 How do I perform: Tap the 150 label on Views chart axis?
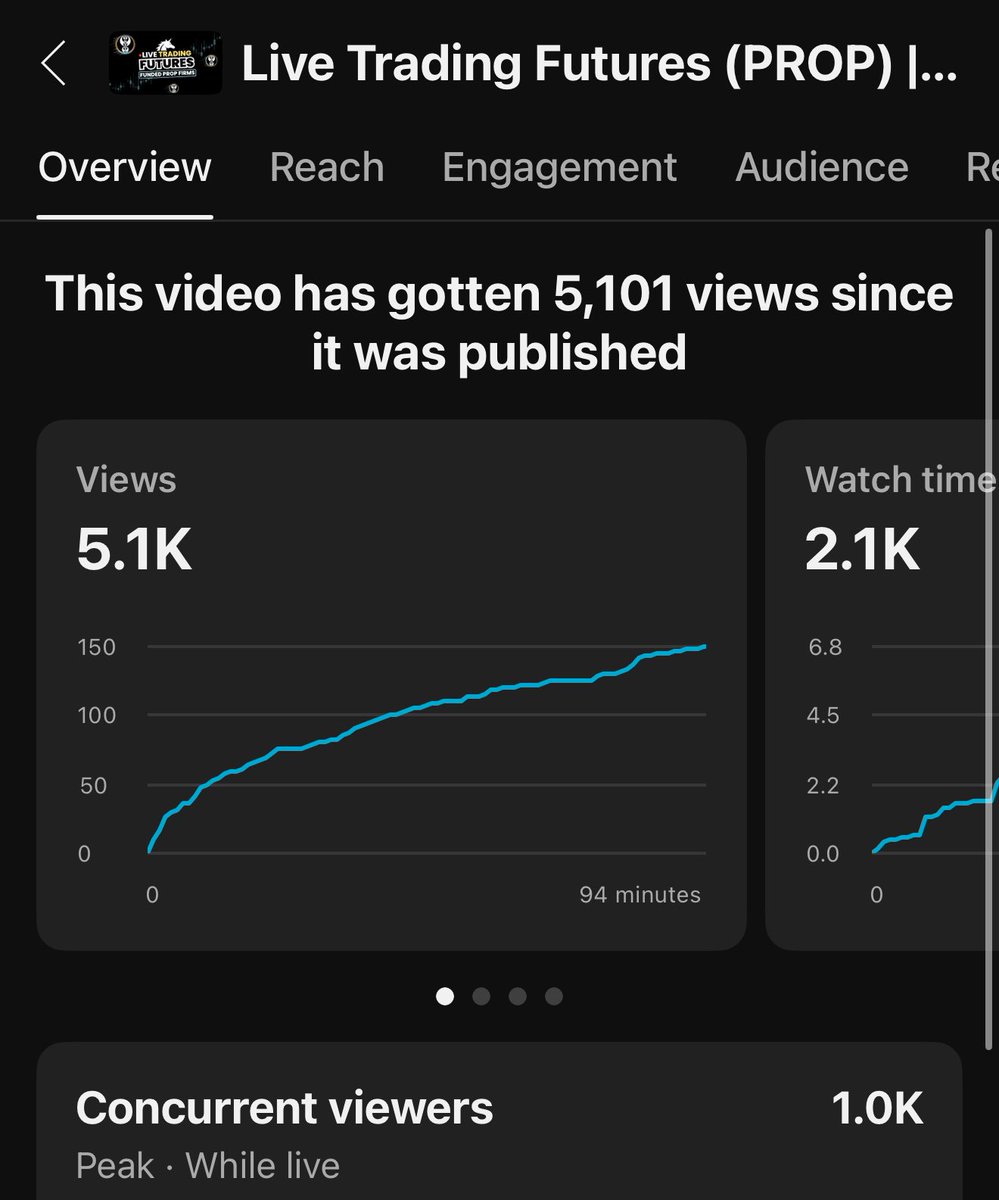pos(97,647)
